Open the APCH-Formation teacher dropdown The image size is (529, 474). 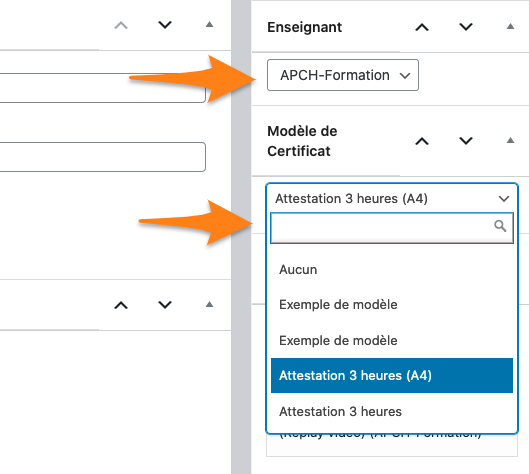pos(343,75)
